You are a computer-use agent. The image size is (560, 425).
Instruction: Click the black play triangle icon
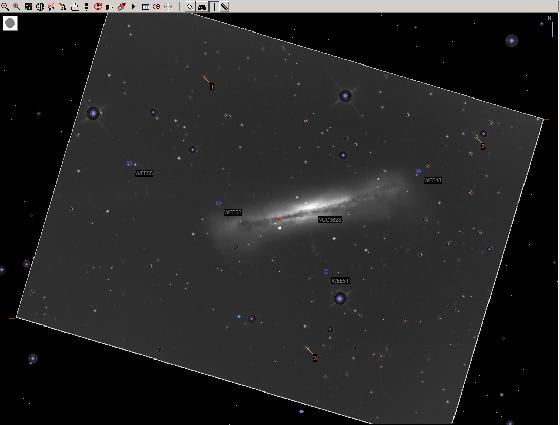pos(133,6)
